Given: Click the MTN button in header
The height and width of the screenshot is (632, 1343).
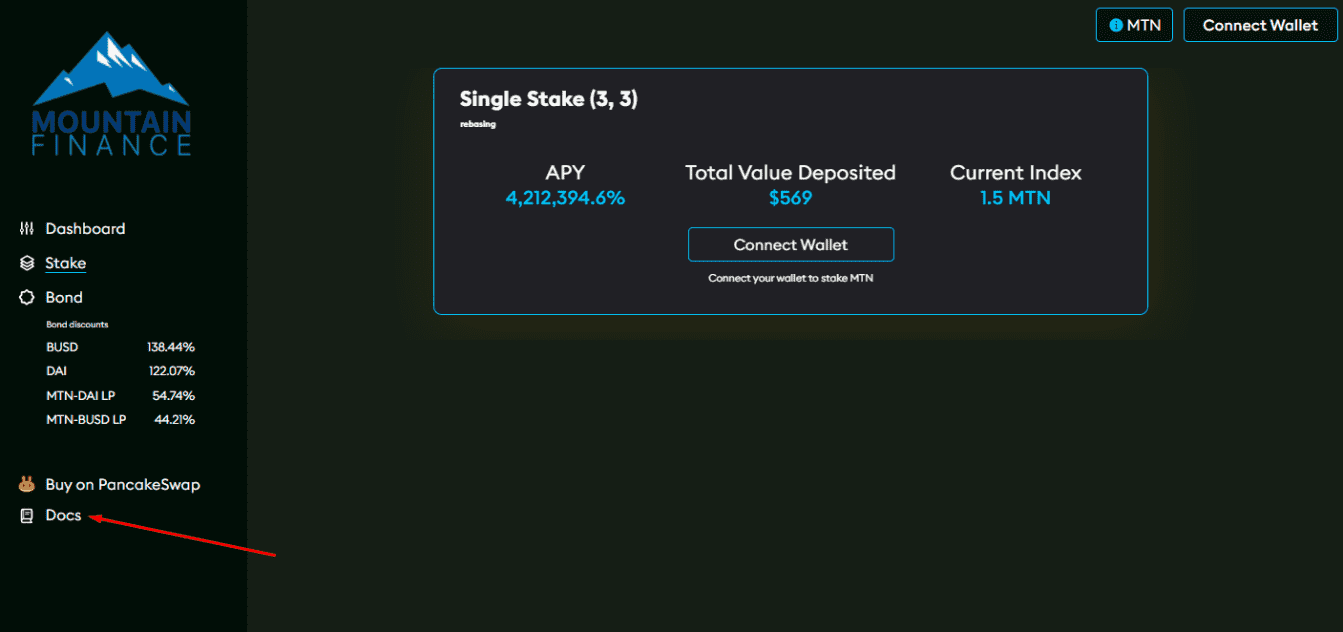Looking at the screenshot, I should (1134, 25).
